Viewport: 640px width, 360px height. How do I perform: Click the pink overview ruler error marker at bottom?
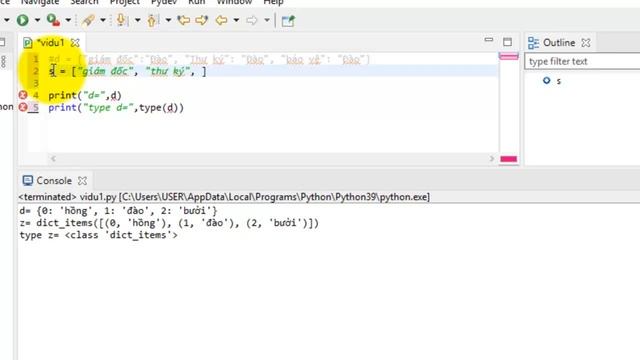click(x=509, y=159)
